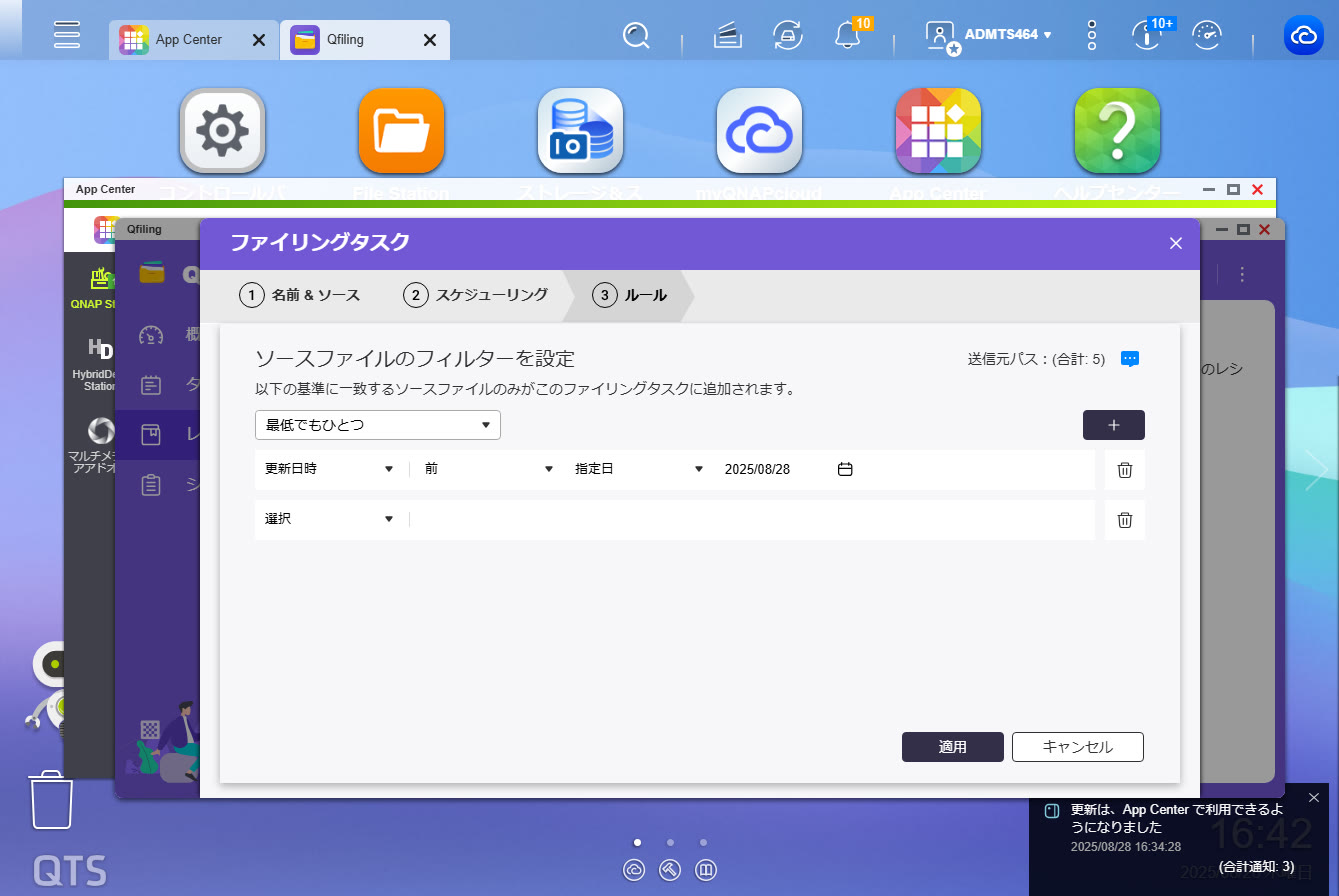This screenshot has height=896, width=1339.
Task: Open the myQNAPcloud desktop icon
Action: [759, 131]
